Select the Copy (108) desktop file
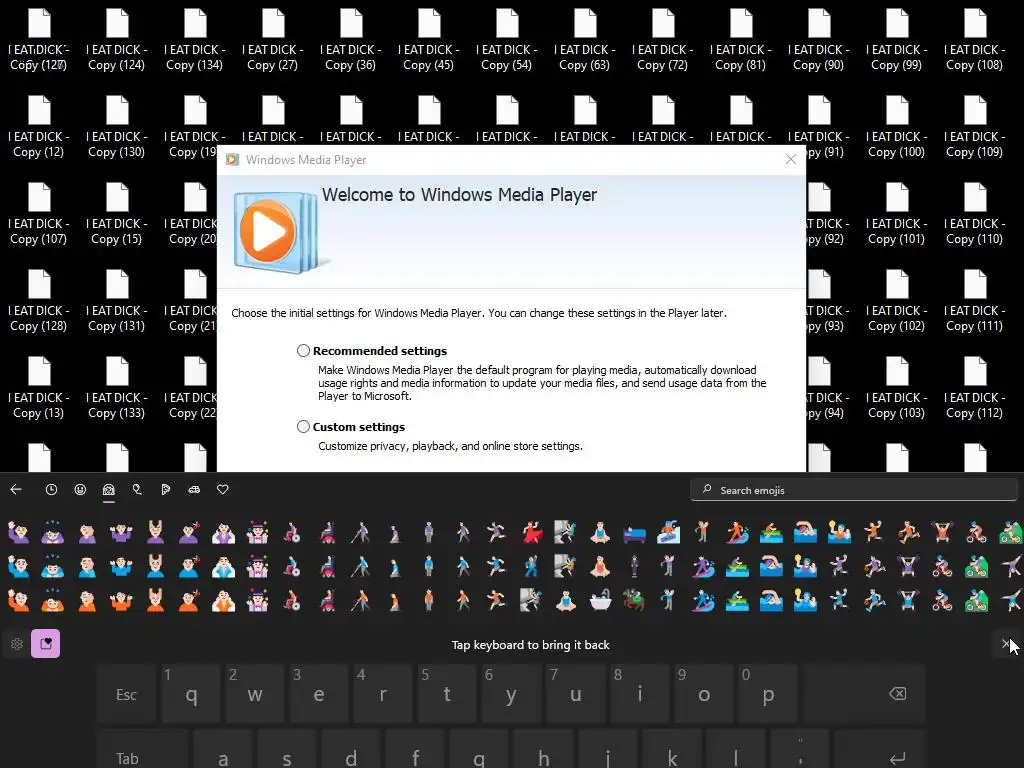 tap(974, 39)
